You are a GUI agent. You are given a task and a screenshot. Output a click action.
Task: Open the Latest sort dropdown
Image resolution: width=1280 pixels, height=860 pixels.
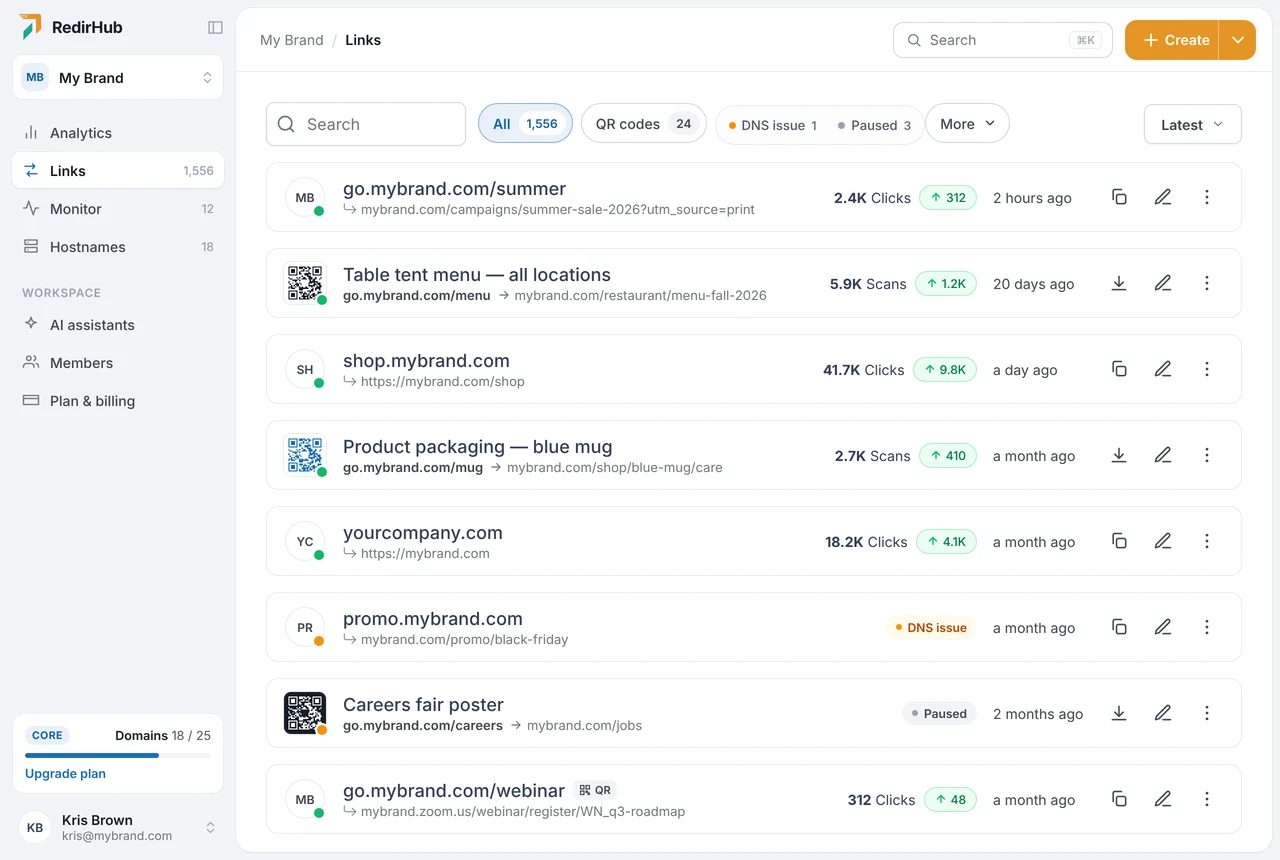coord(1192,124)
